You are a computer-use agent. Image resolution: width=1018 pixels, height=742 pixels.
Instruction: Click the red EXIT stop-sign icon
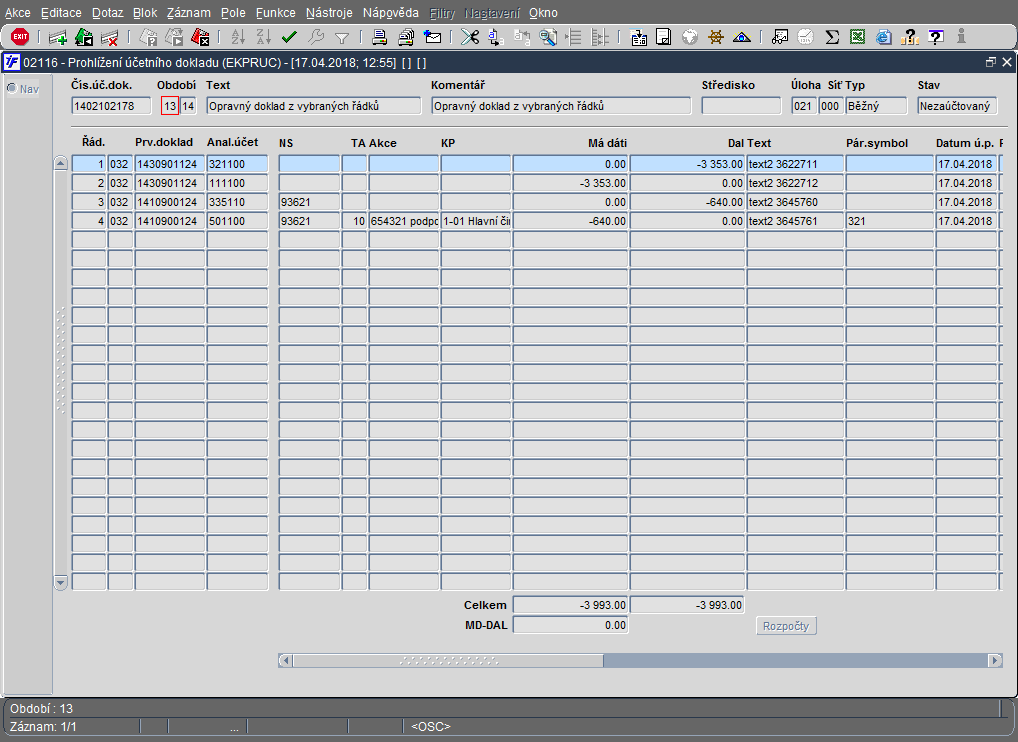click(20, 37)
